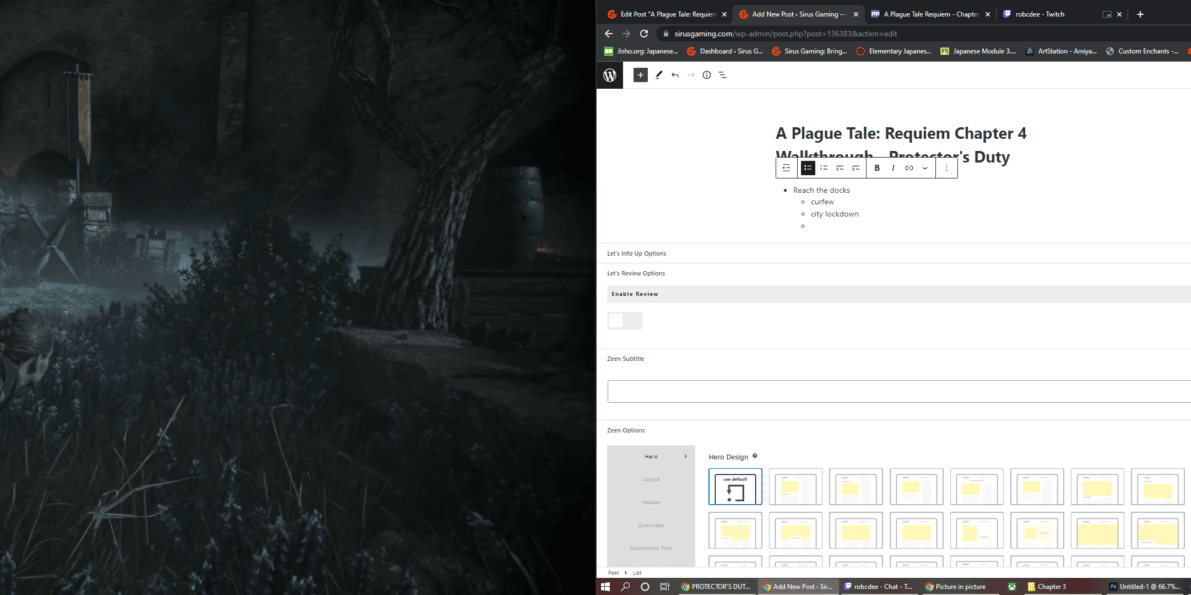Open the block inserter plus button
This screenshot has width=1191, height=595.
(x=641, y=75)
